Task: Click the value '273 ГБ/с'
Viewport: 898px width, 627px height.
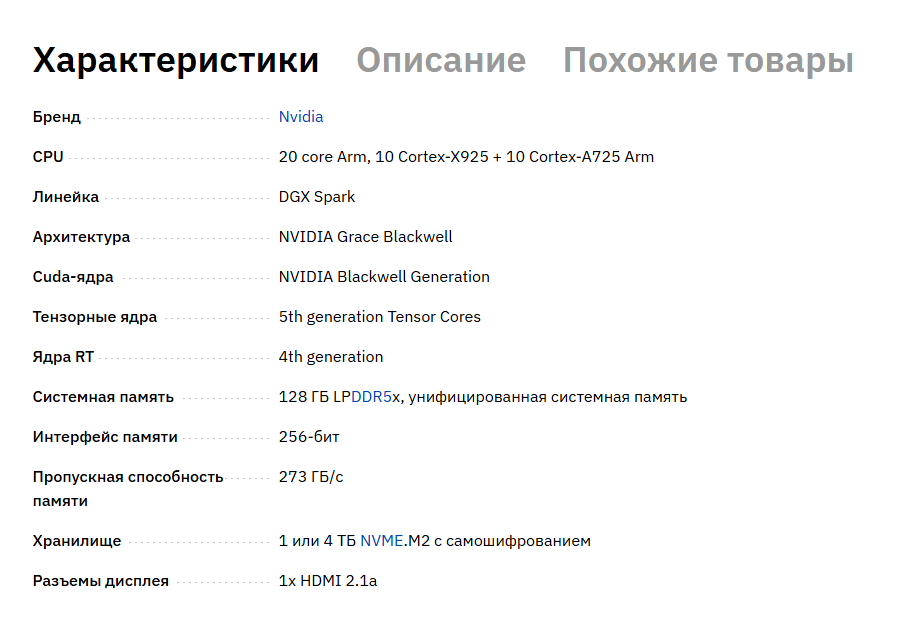Action: [x=311, y=477]
